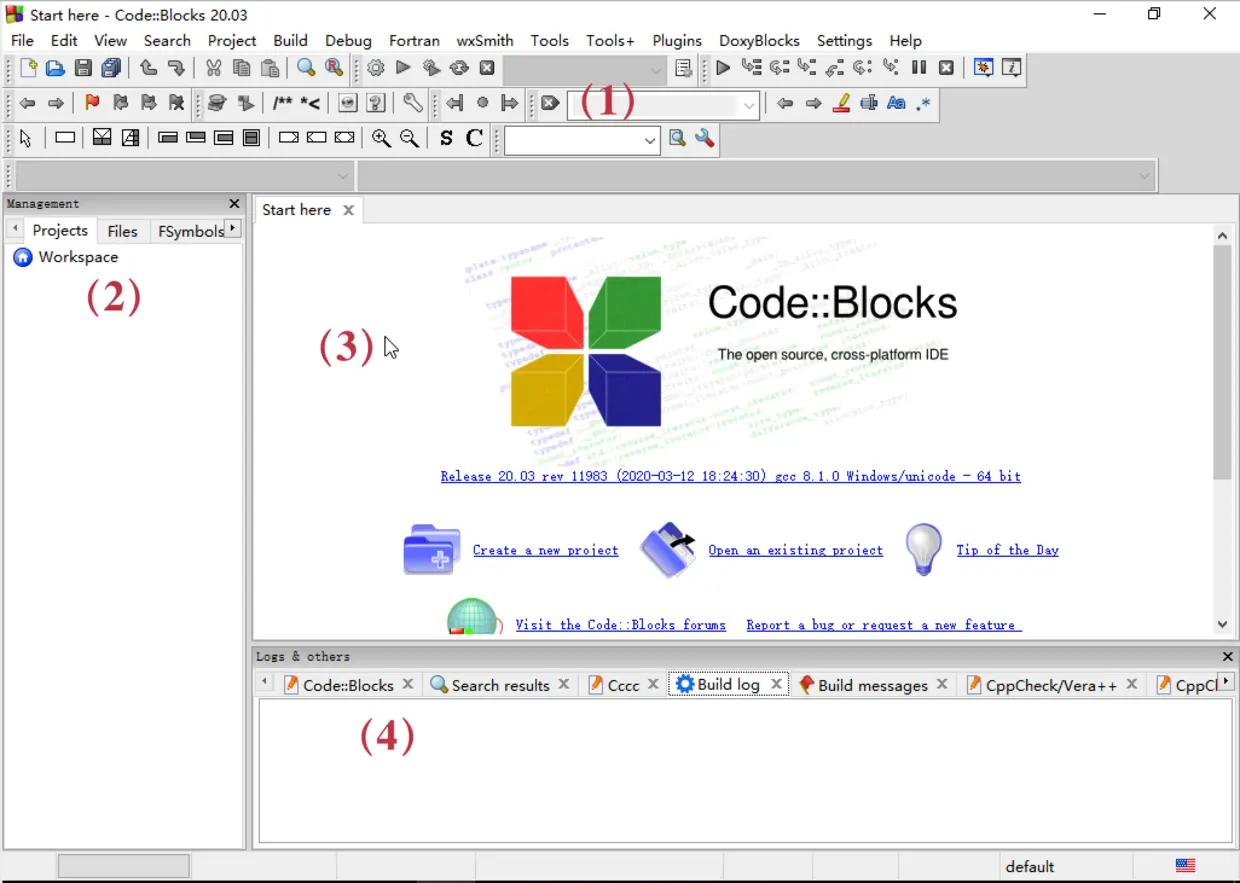Click the Replace icon with red R

pos(334,68)
